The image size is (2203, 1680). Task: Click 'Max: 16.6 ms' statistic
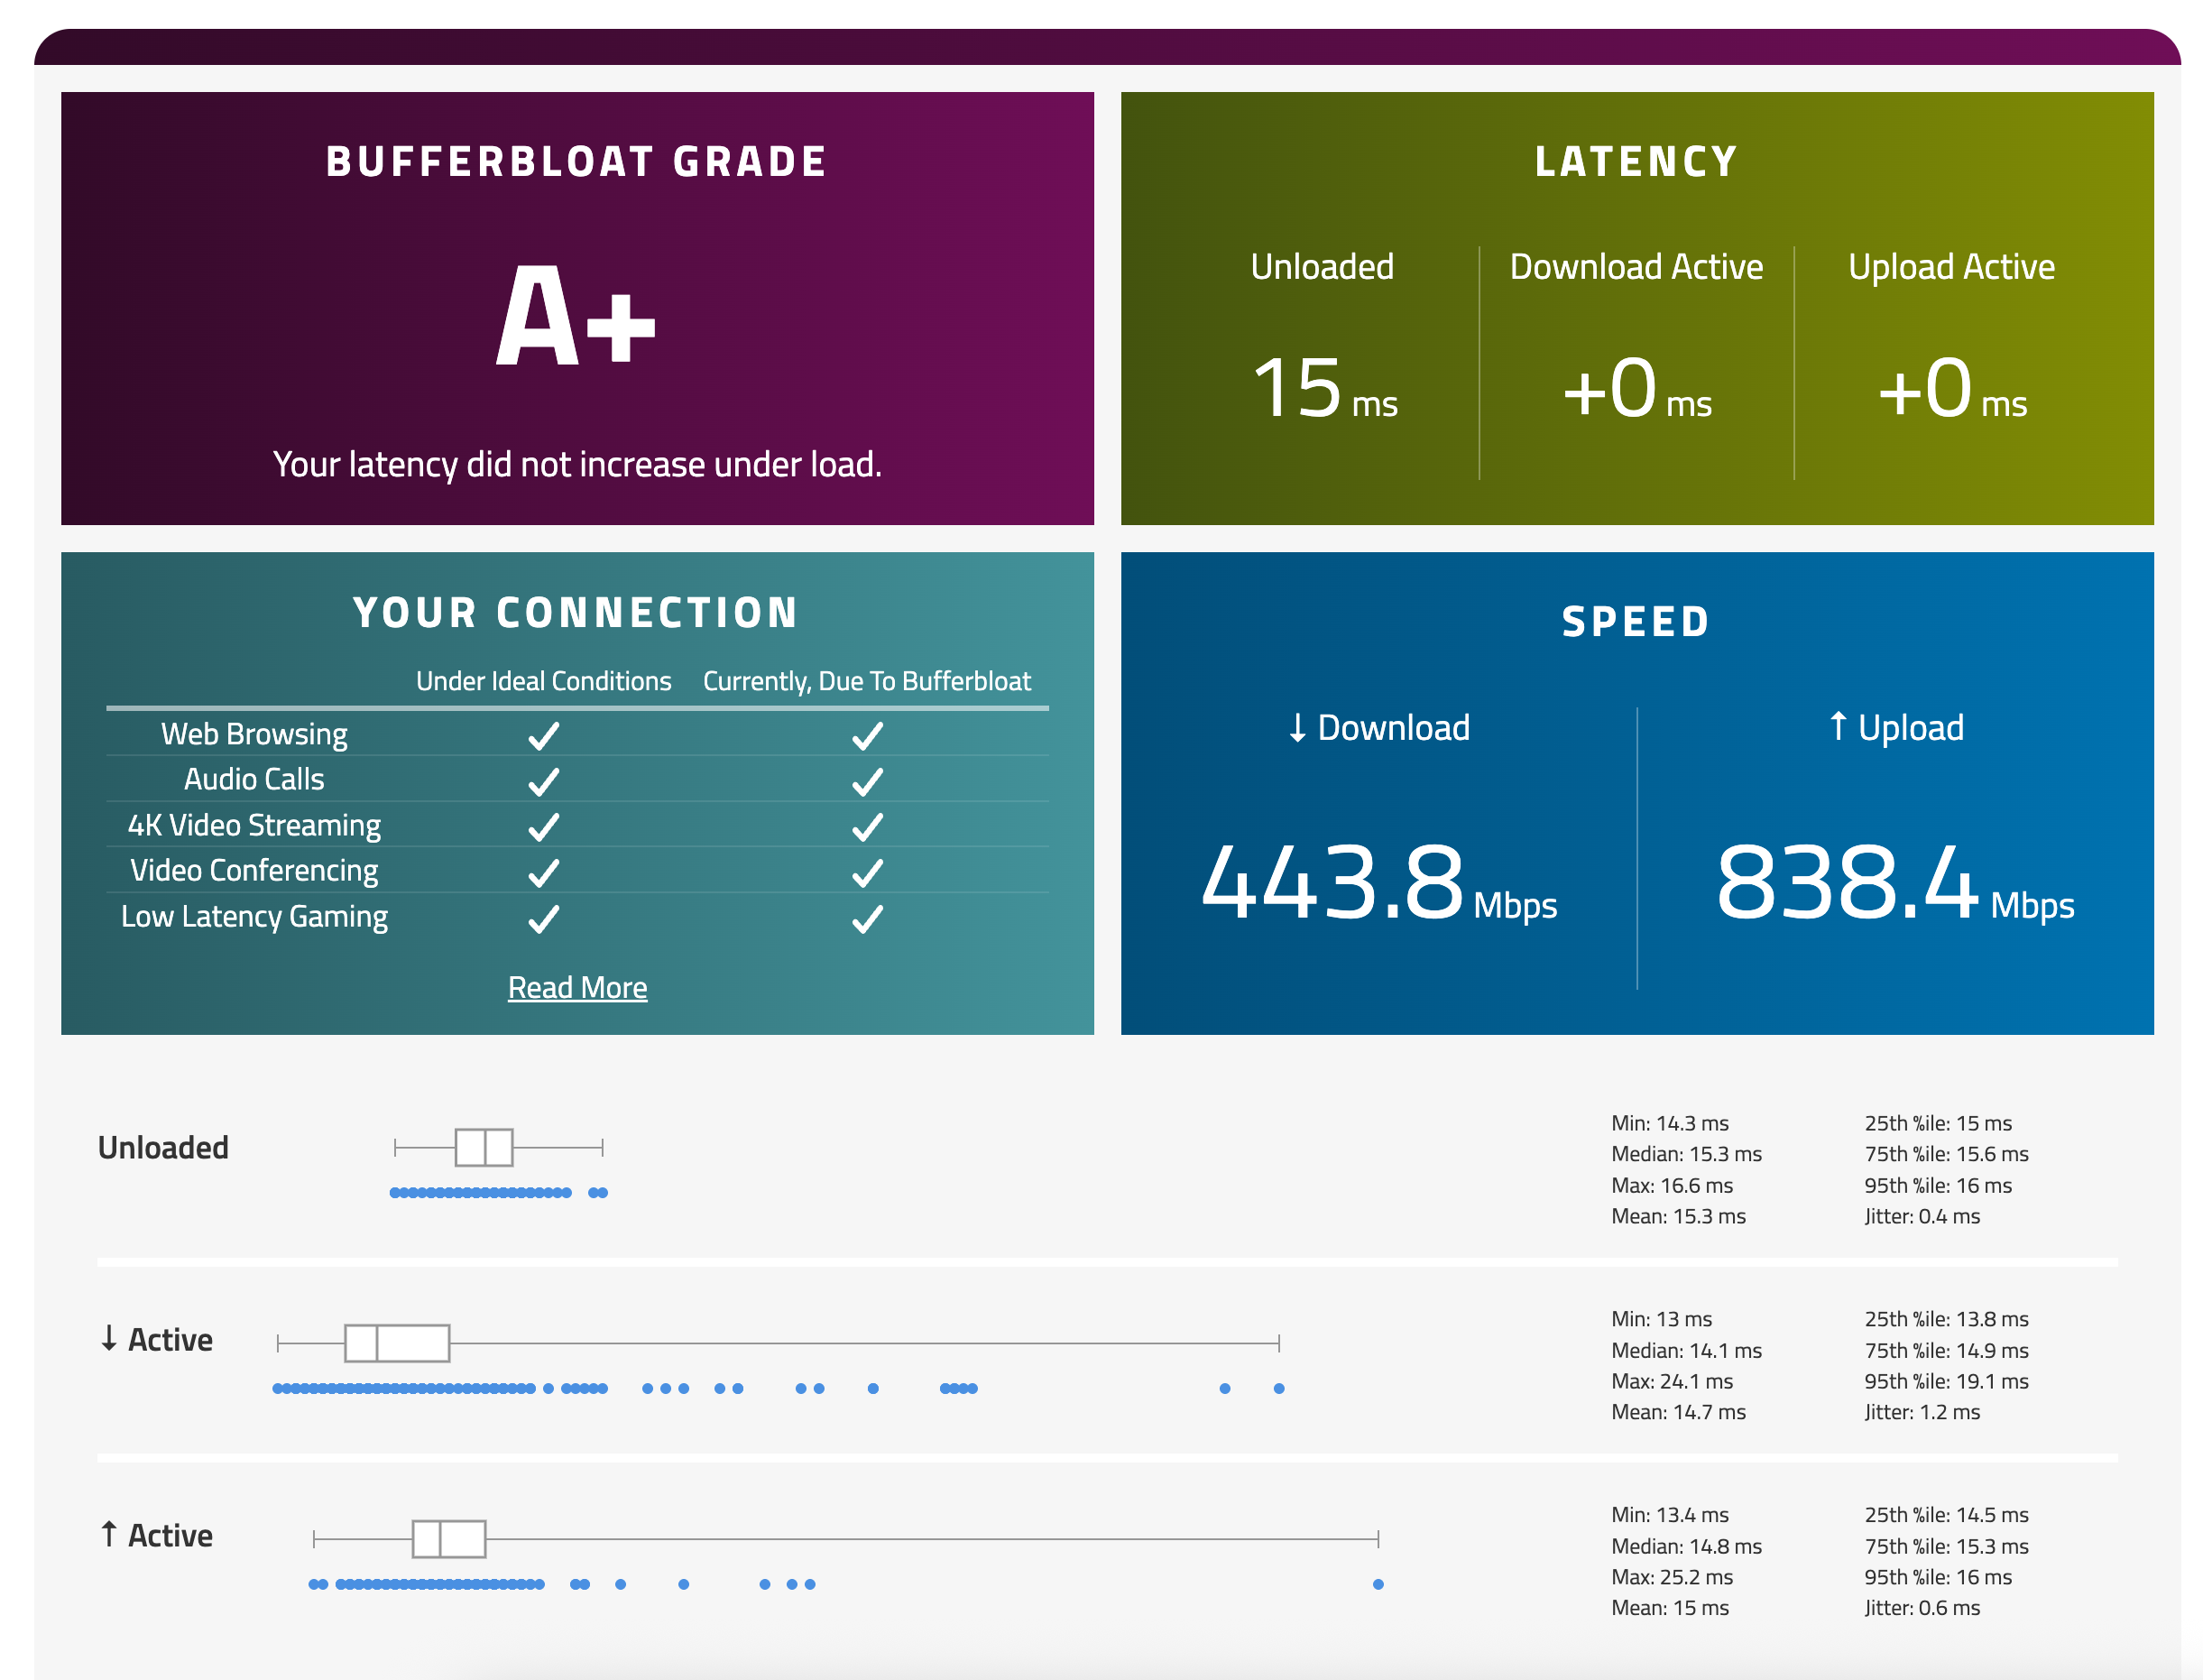(1672, 1185)
